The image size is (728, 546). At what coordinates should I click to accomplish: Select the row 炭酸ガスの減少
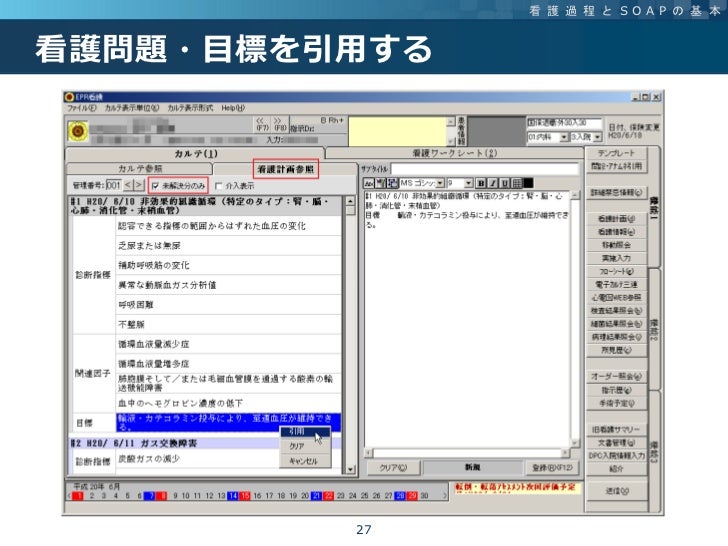click(228, 459)
